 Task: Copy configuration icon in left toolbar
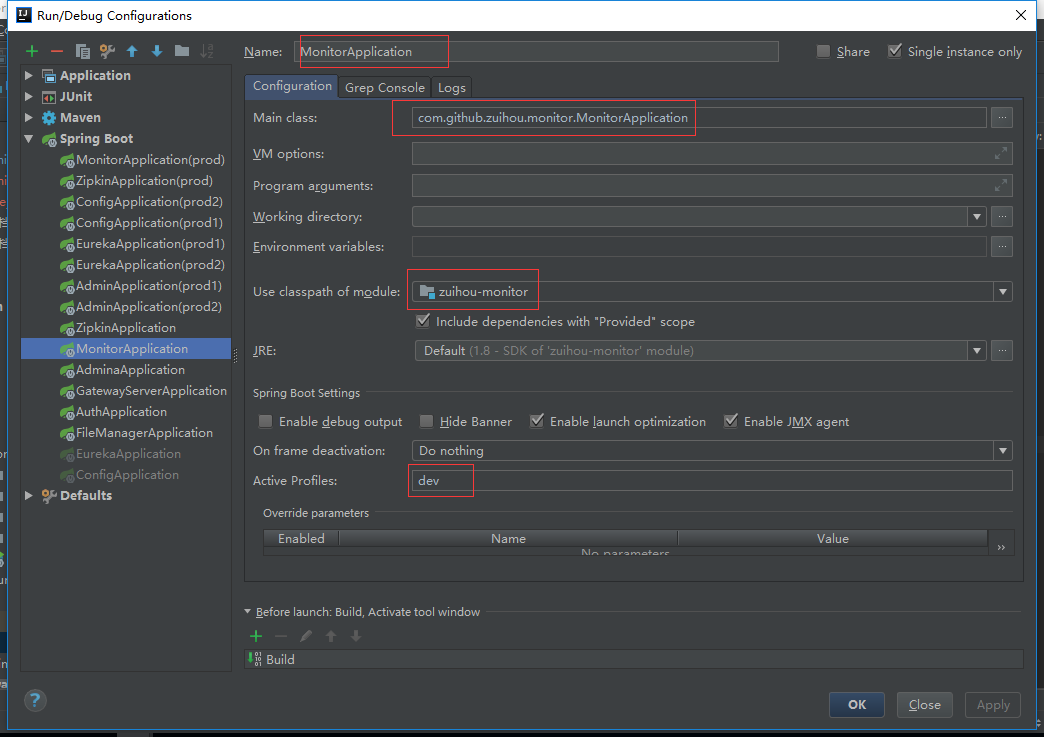click(83, 51)
